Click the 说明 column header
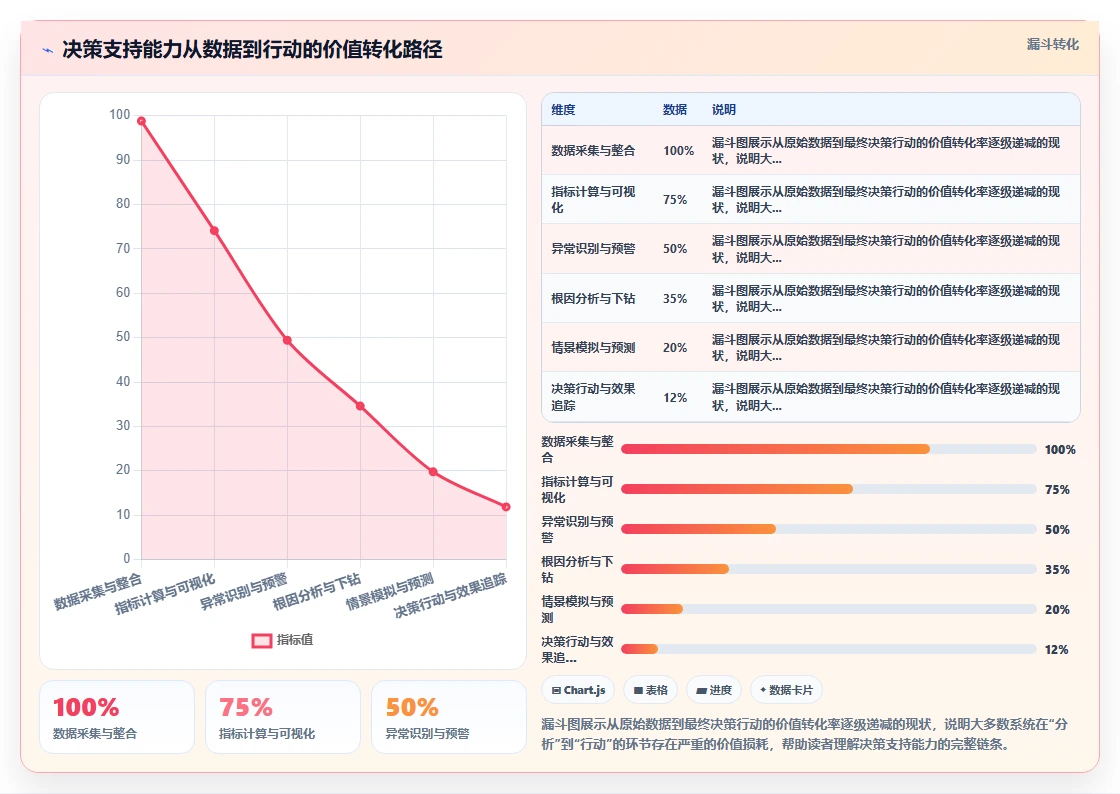The height and width of the screenshot is (794, 1120). pos(724,110)
